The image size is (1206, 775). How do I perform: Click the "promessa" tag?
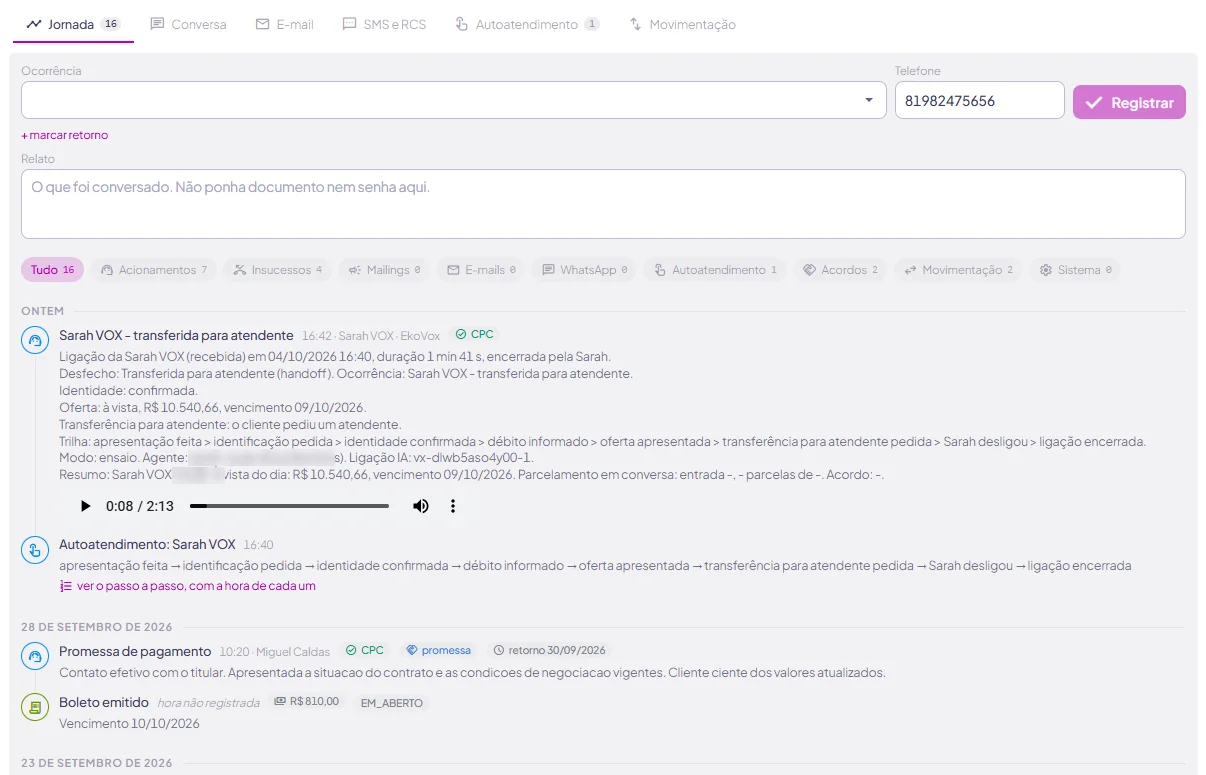point(439,650)
